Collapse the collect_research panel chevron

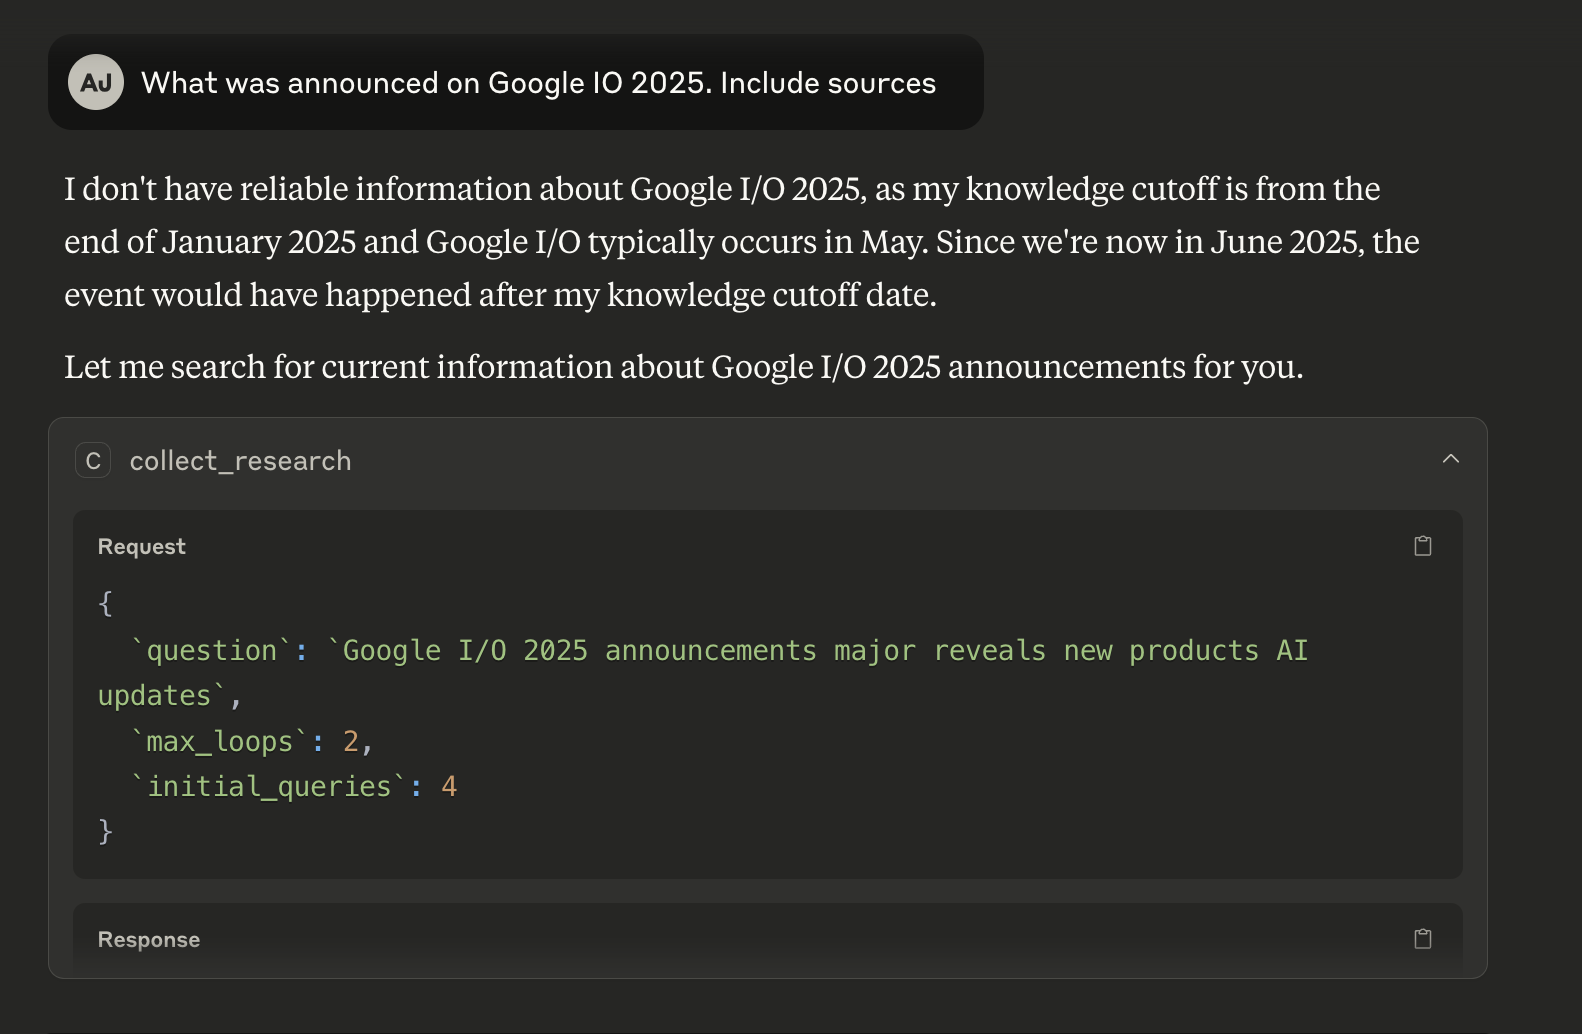tap(1451, 459)
